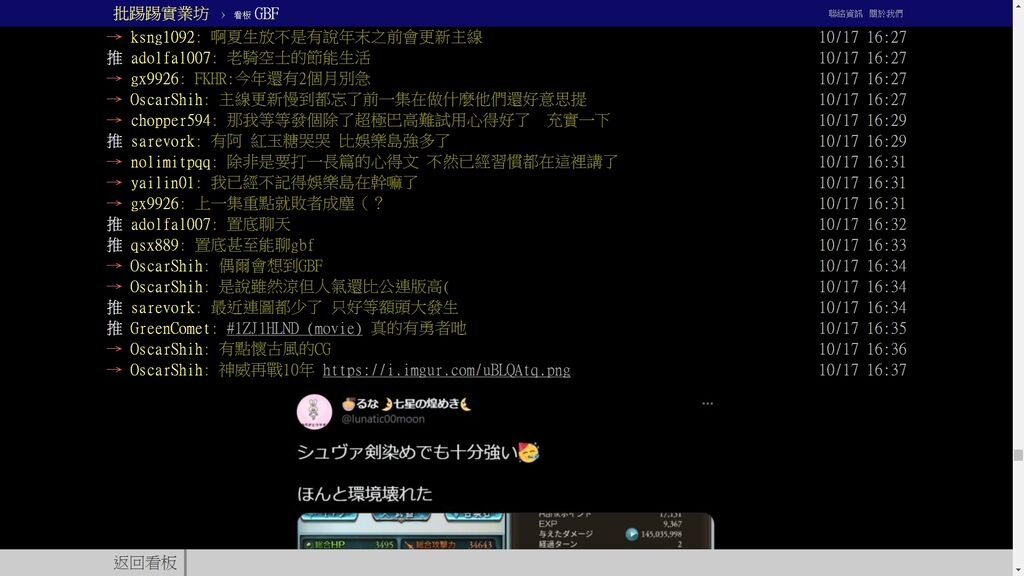Click username qsx889

154,246
